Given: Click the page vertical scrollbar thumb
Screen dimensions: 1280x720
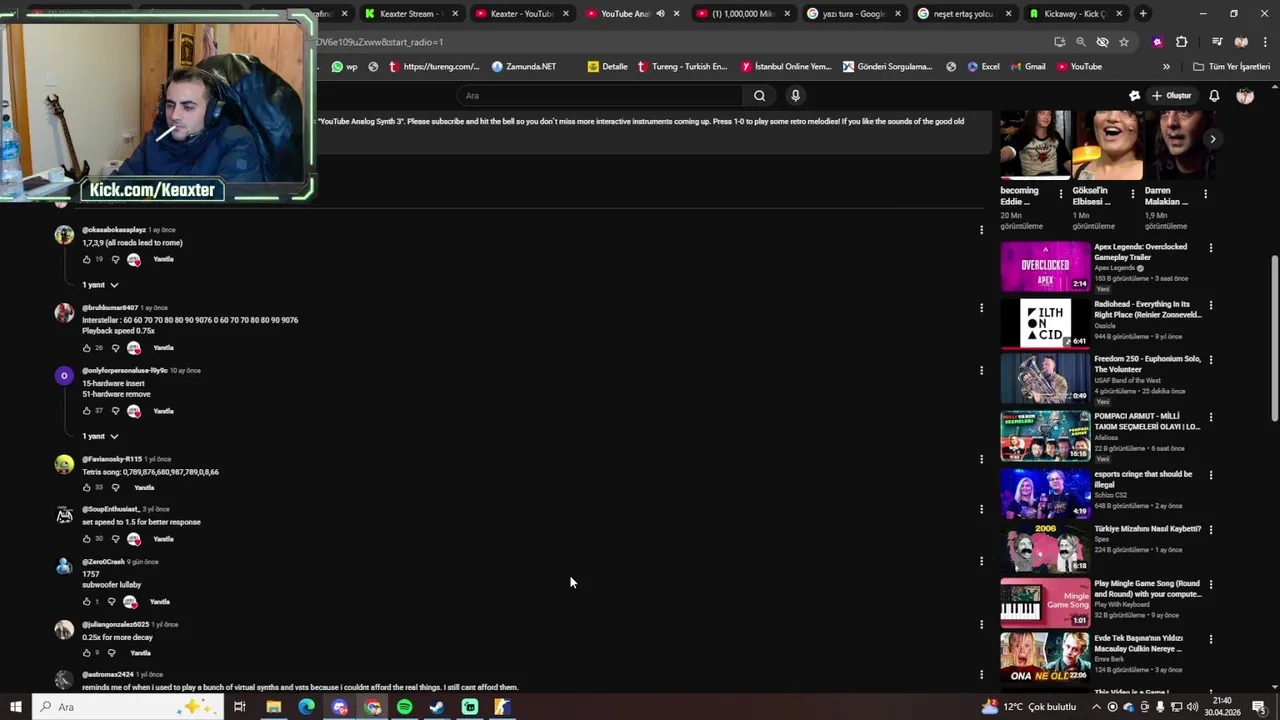Looking at the screenshot, I should (x=1274, y=338).
